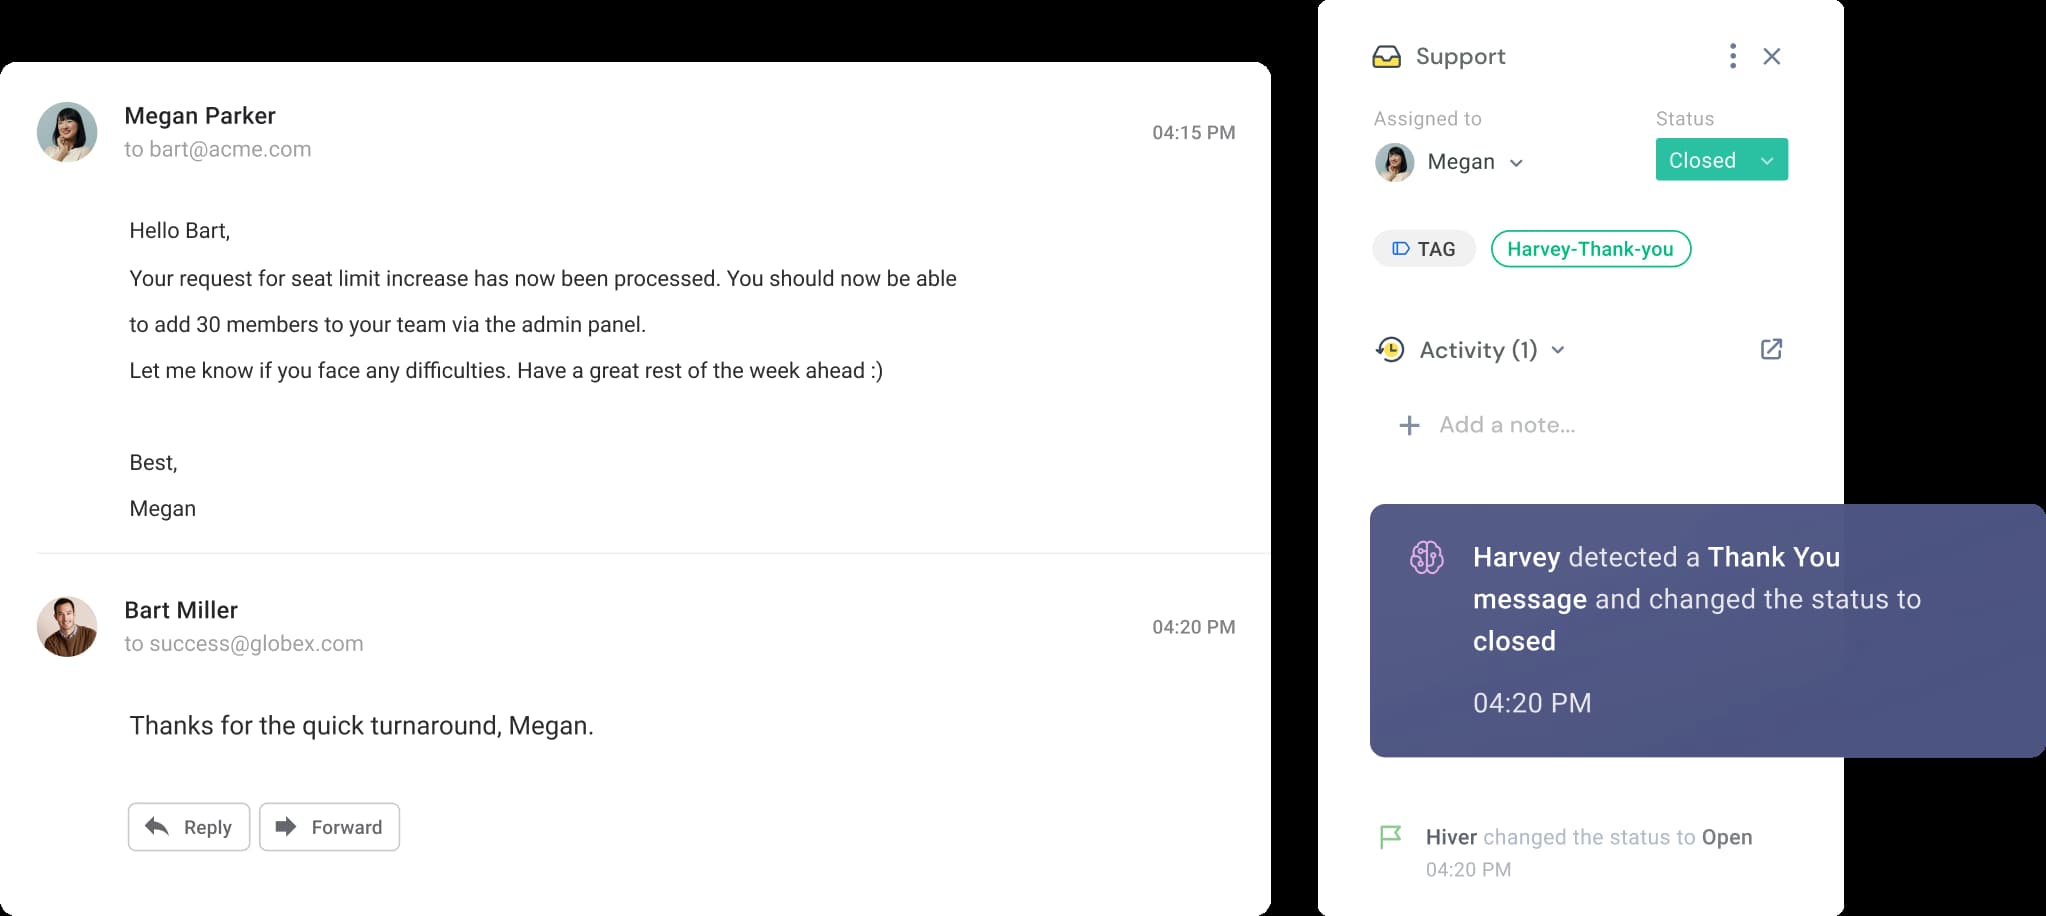Close the Support panel
The height and width of the screenshot is (916, 2046).
1771,56
